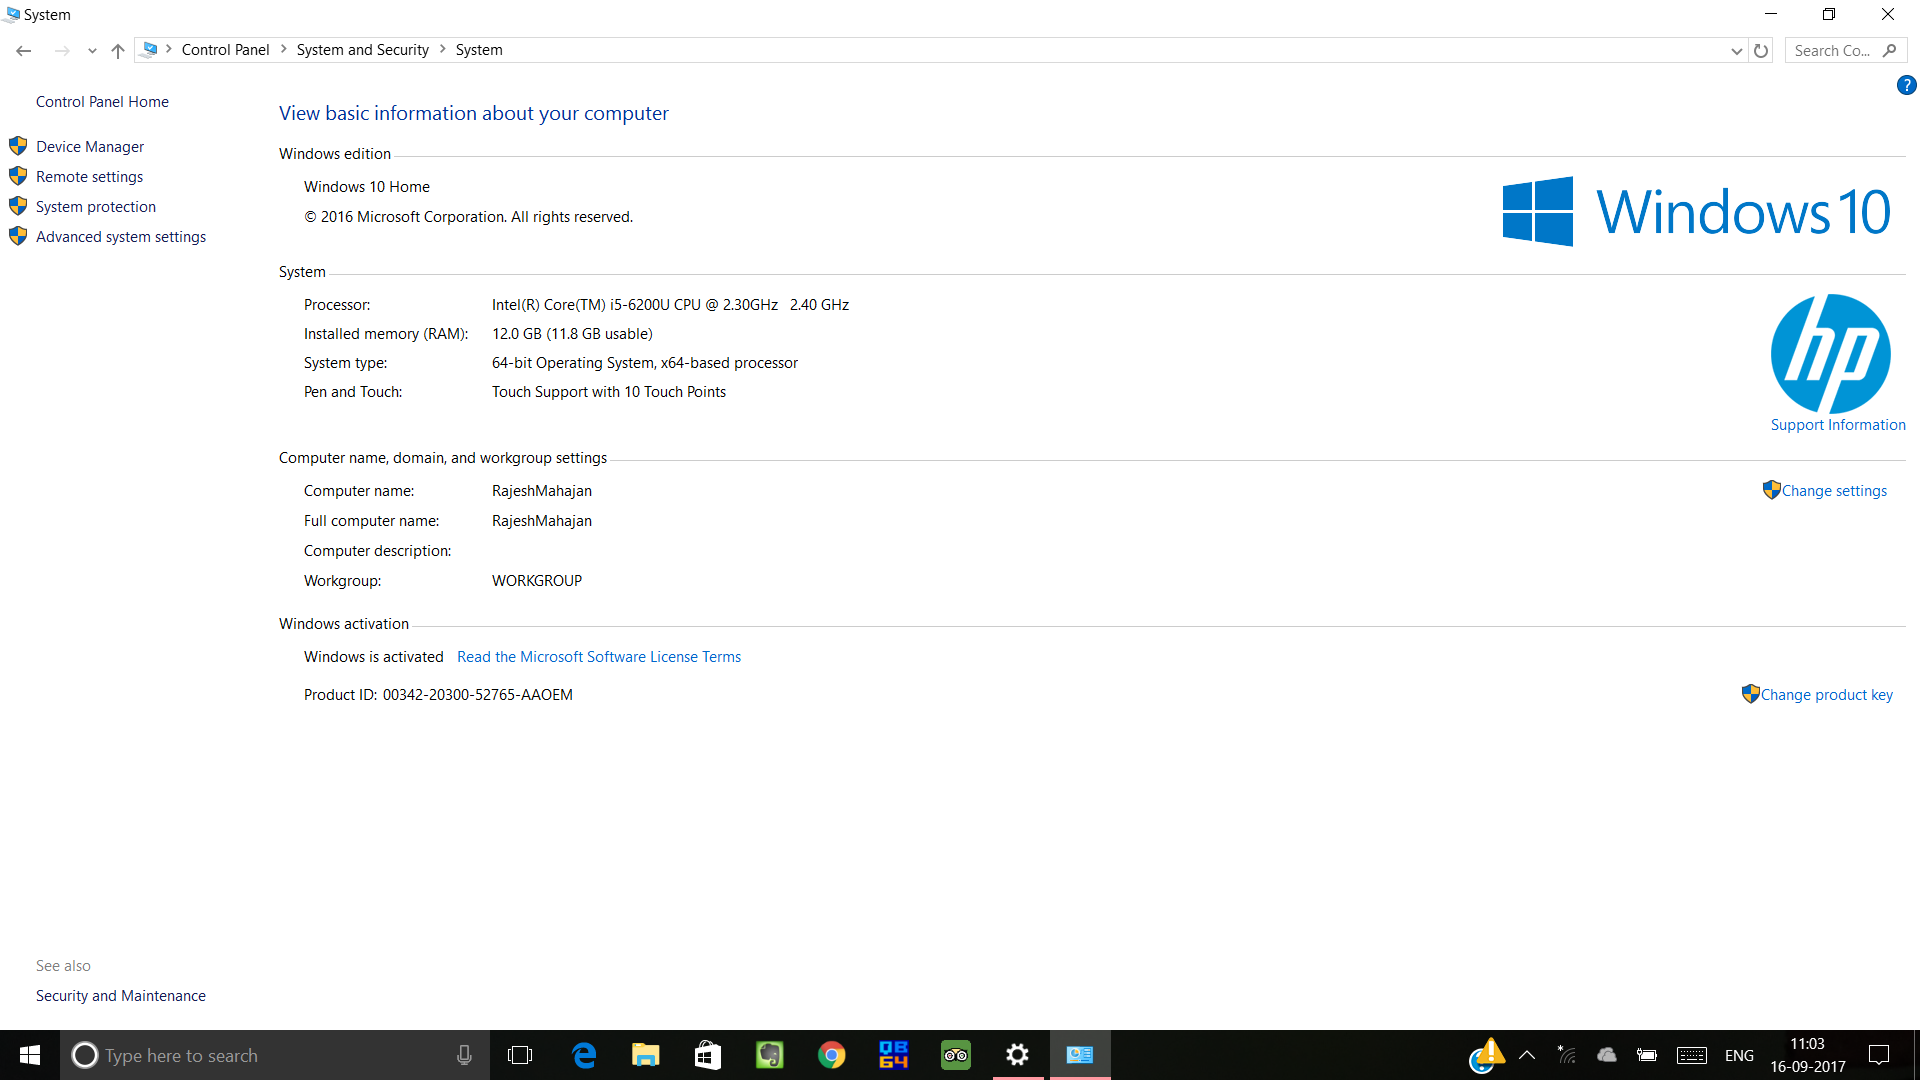The height and width of the screenshot is (1080, 1920).
Task: Open Action Center notifications
Action: coord(1879,1055)
